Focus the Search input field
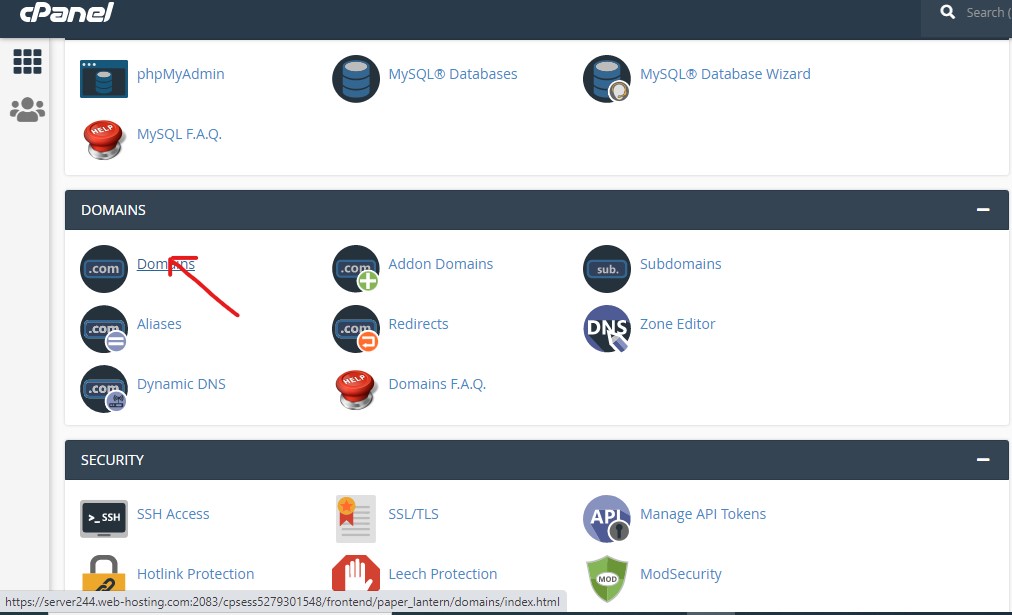The width and height of the screenshot is (1012, 615). (x=987, y=12)
